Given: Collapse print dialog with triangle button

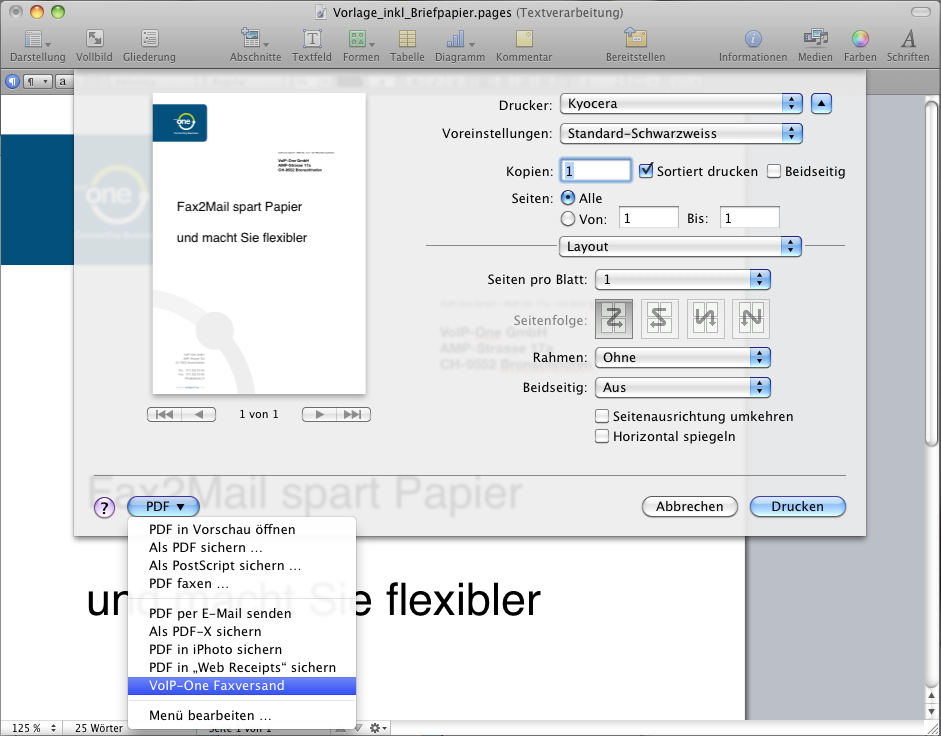Looking at the screenshot, I should [821, 103].
